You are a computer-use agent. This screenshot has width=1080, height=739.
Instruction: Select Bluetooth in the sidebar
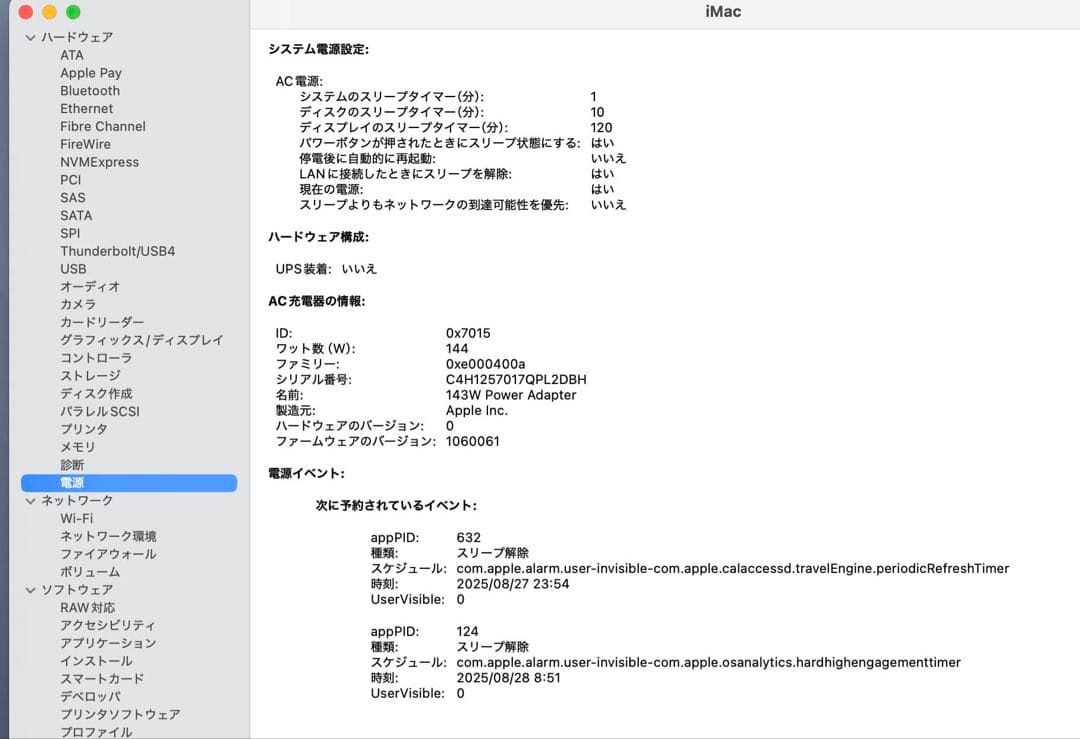pos(89,90)
